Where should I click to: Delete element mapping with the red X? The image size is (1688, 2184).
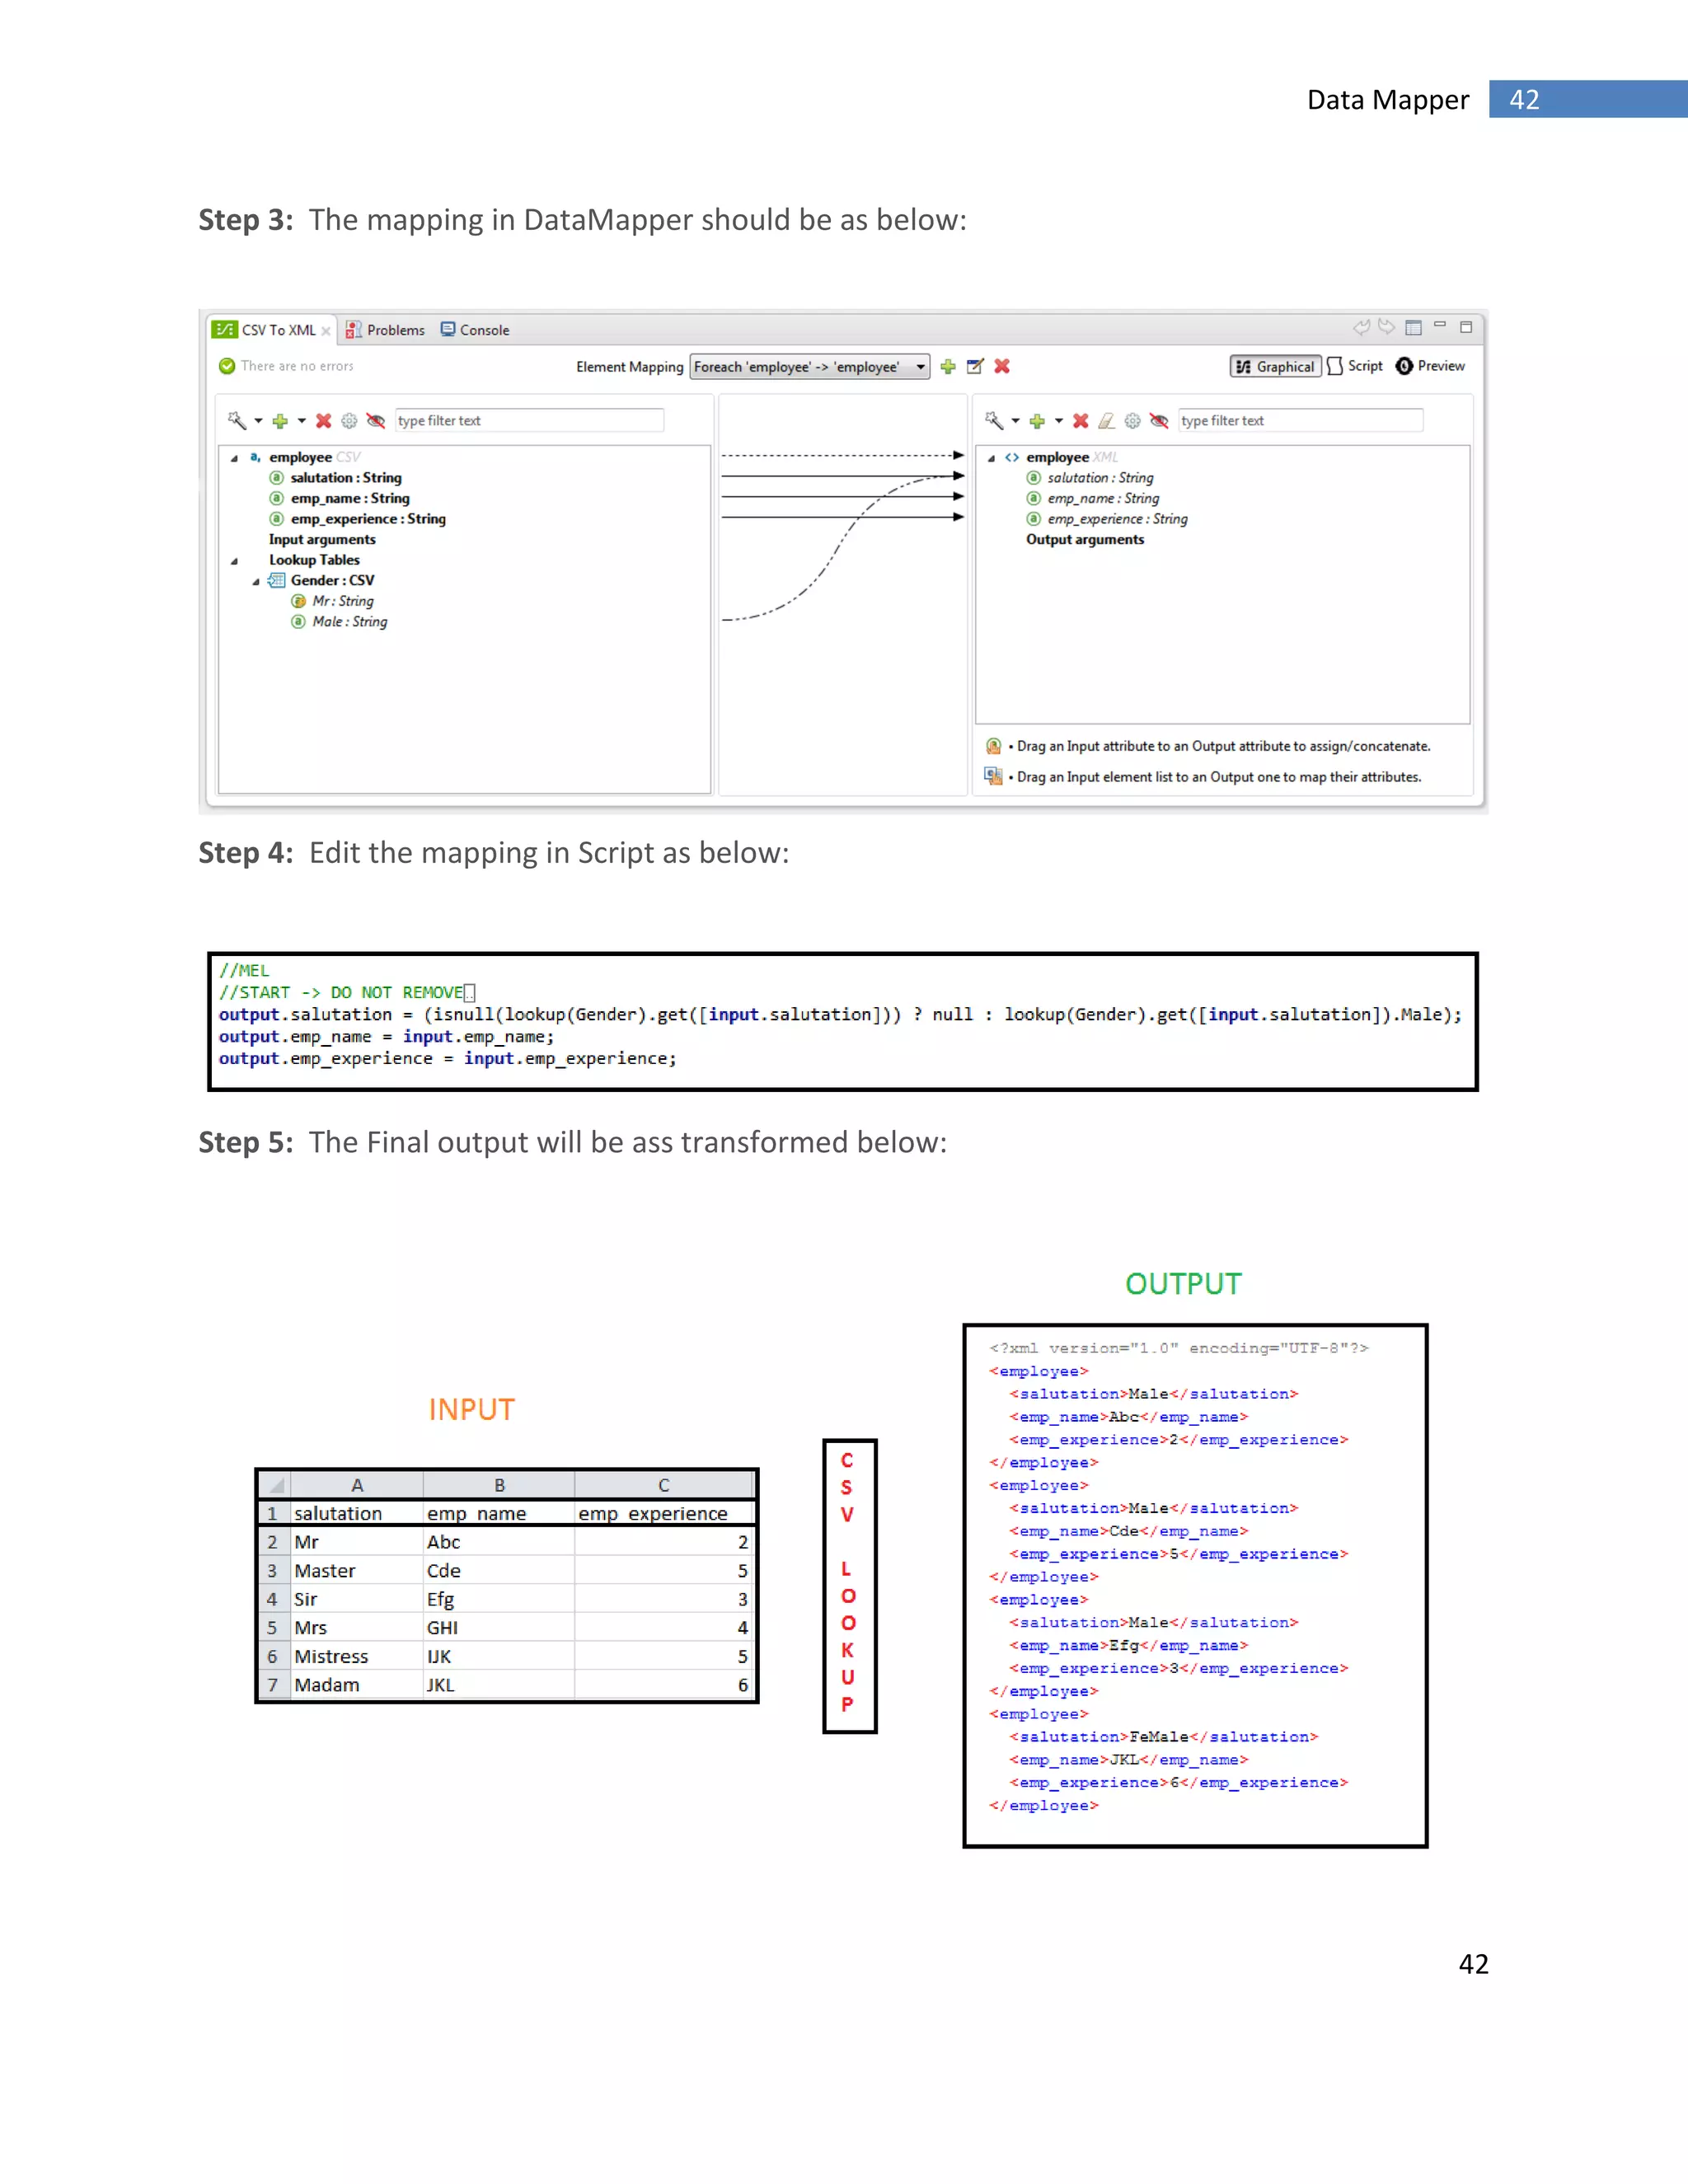point(1002,367)
